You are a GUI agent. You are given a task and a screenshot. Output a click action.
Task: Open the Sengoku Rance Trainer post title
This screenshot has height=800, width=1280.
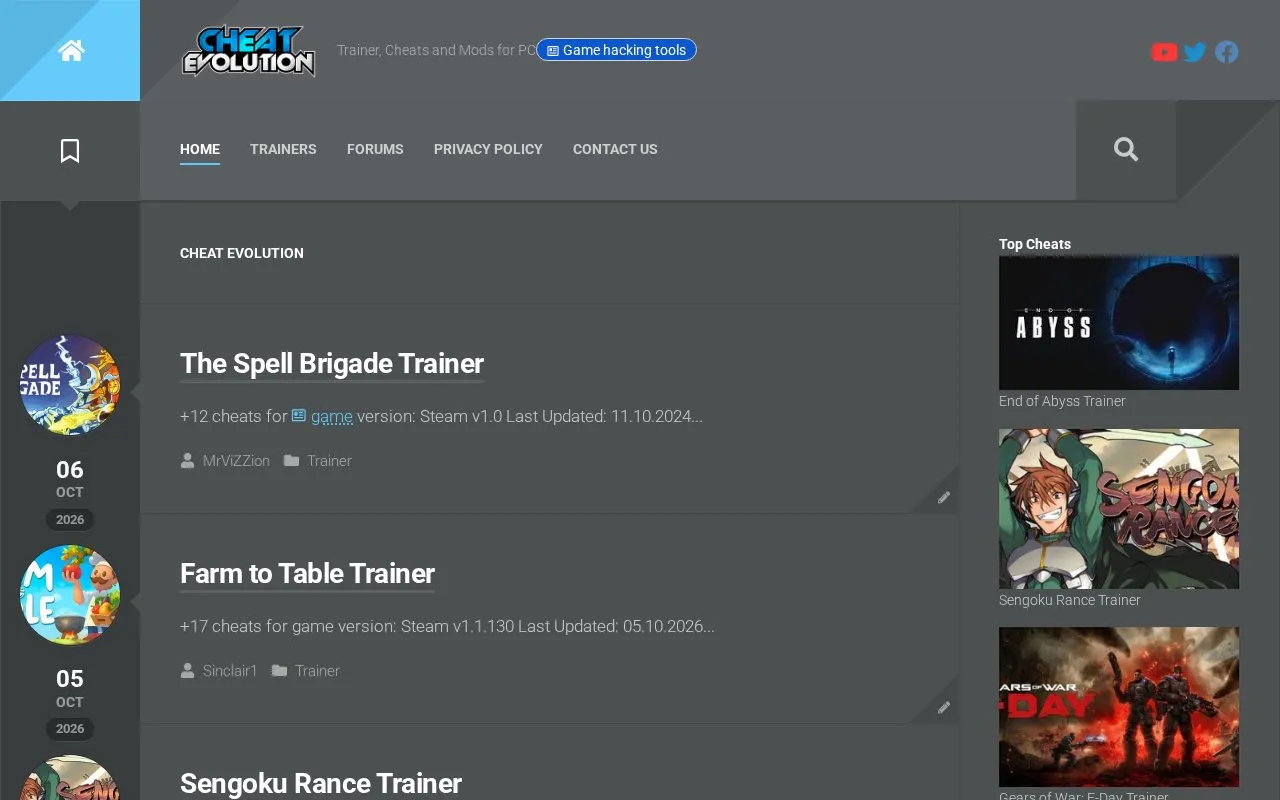click(321, 783)
